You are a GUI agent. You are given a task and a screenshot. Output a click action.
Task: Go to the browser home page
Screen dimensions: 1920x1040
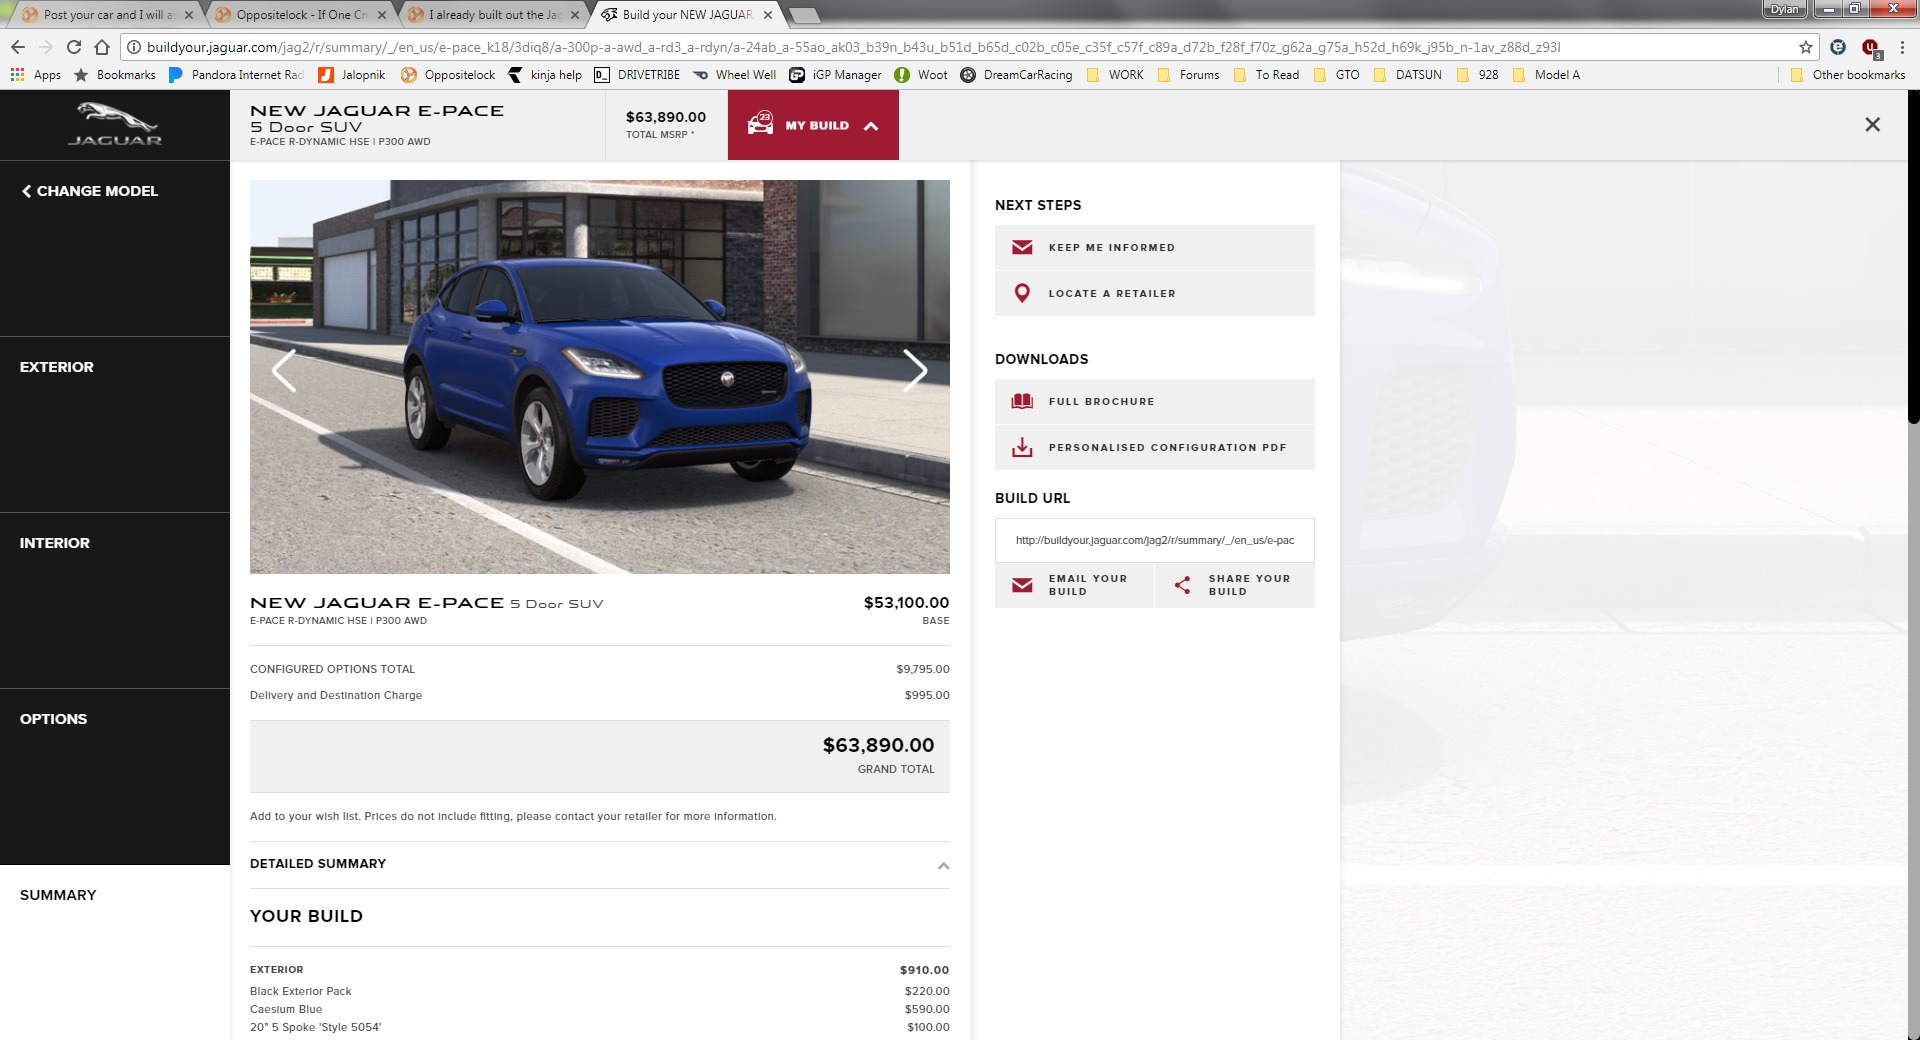(x=102, y=47)
